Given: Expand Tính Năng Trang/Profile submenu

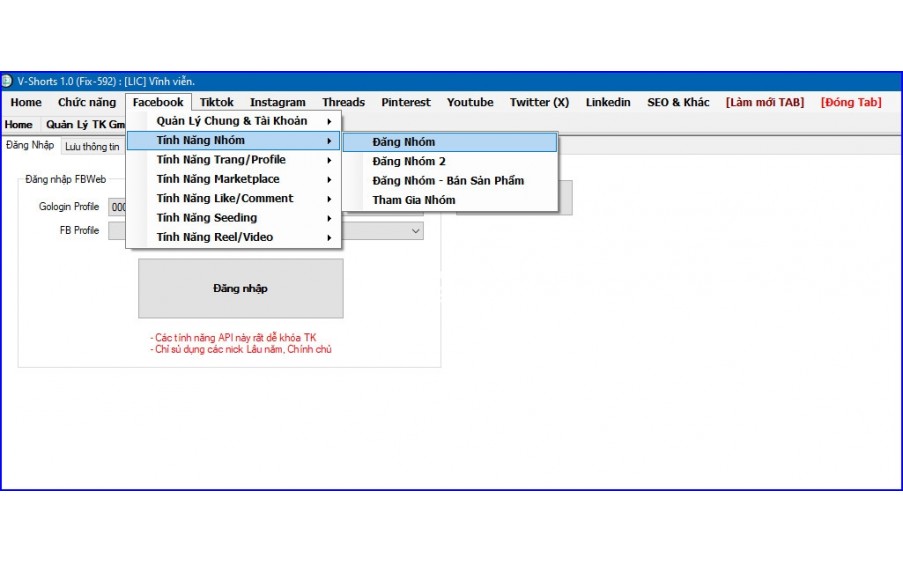Looking at the screenshot, I should click(234, 160).
